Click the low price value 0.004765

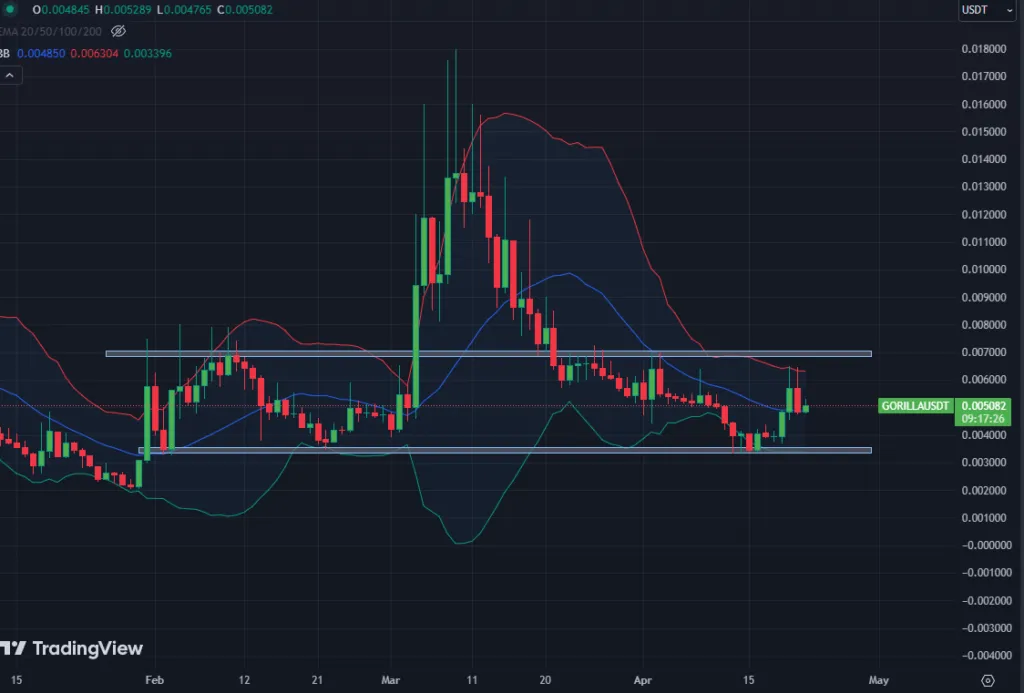(188, 10)
